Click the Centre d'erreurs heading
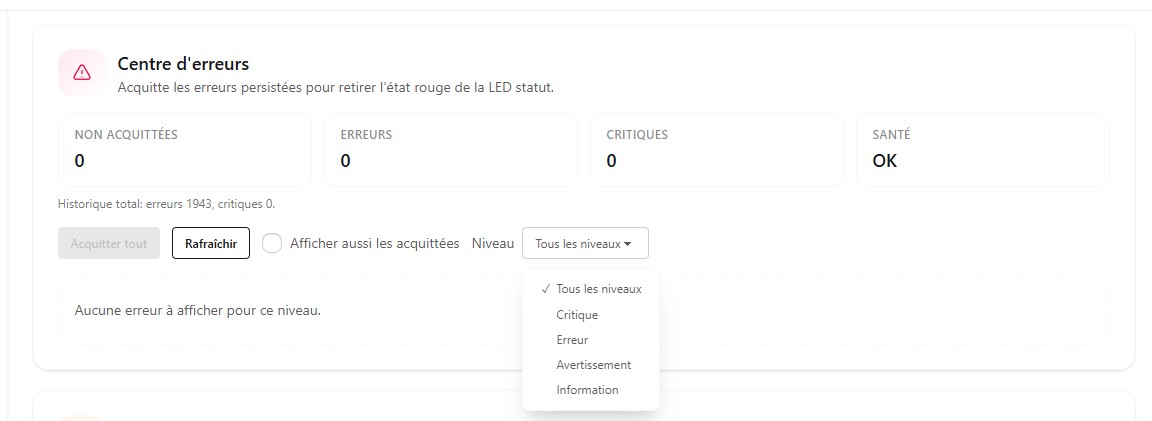This screenshot has height=421, width=1152. 183,64
